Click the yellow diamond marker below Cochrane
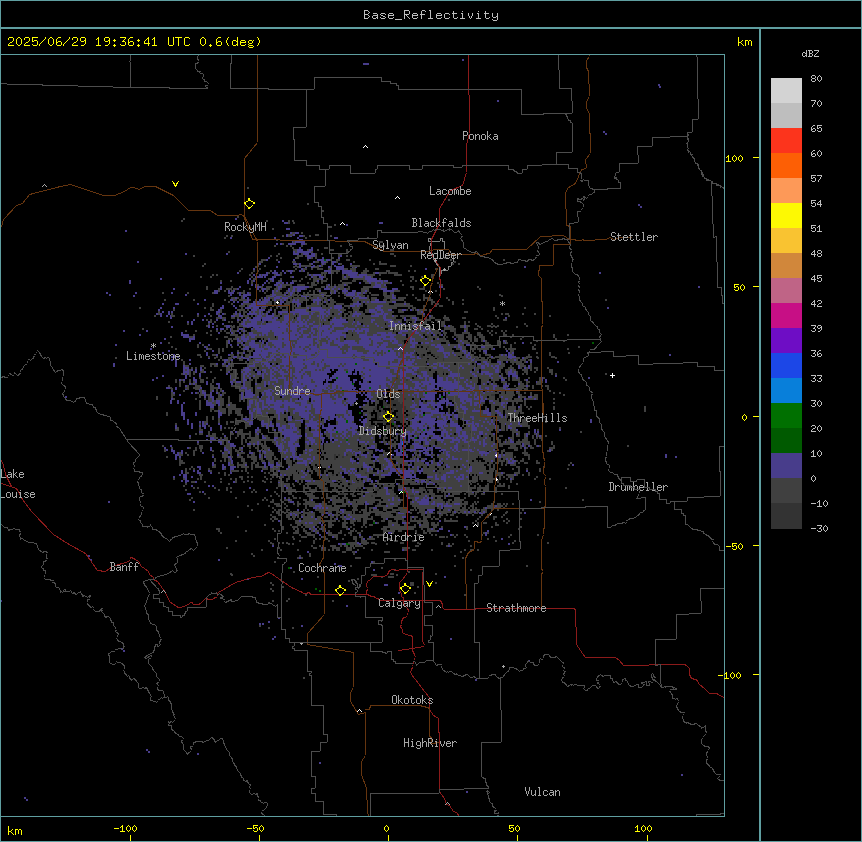 (x=340, y=590)
